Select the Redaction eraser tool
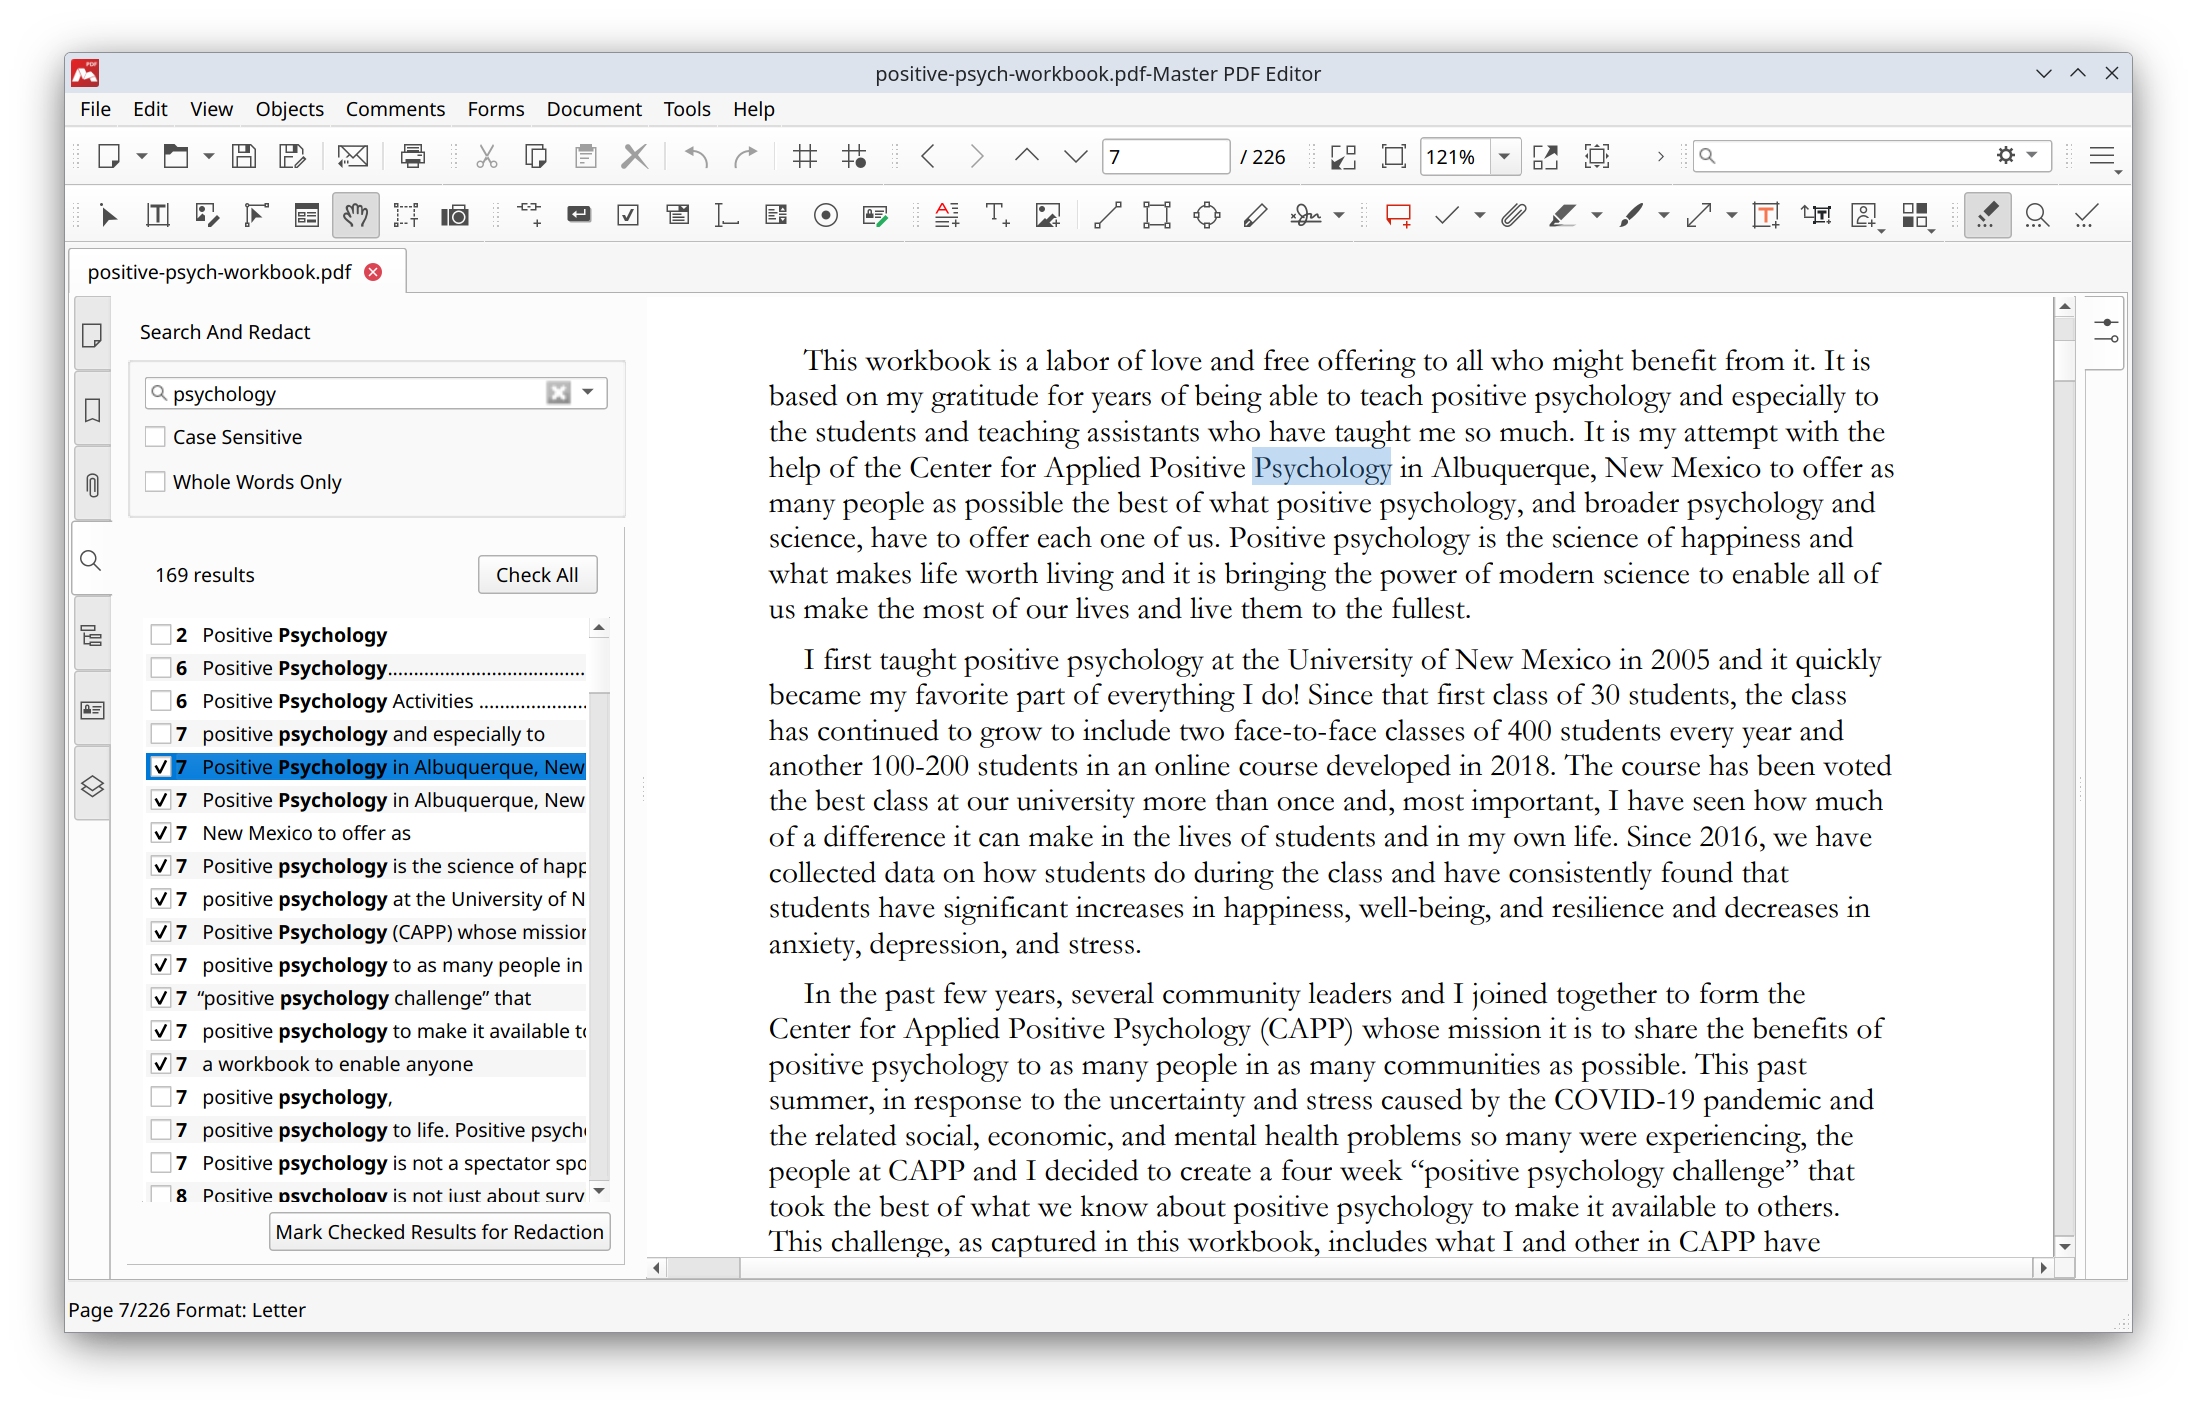Screen dimensions: 2197x1409 click(x=1987, y=214)
